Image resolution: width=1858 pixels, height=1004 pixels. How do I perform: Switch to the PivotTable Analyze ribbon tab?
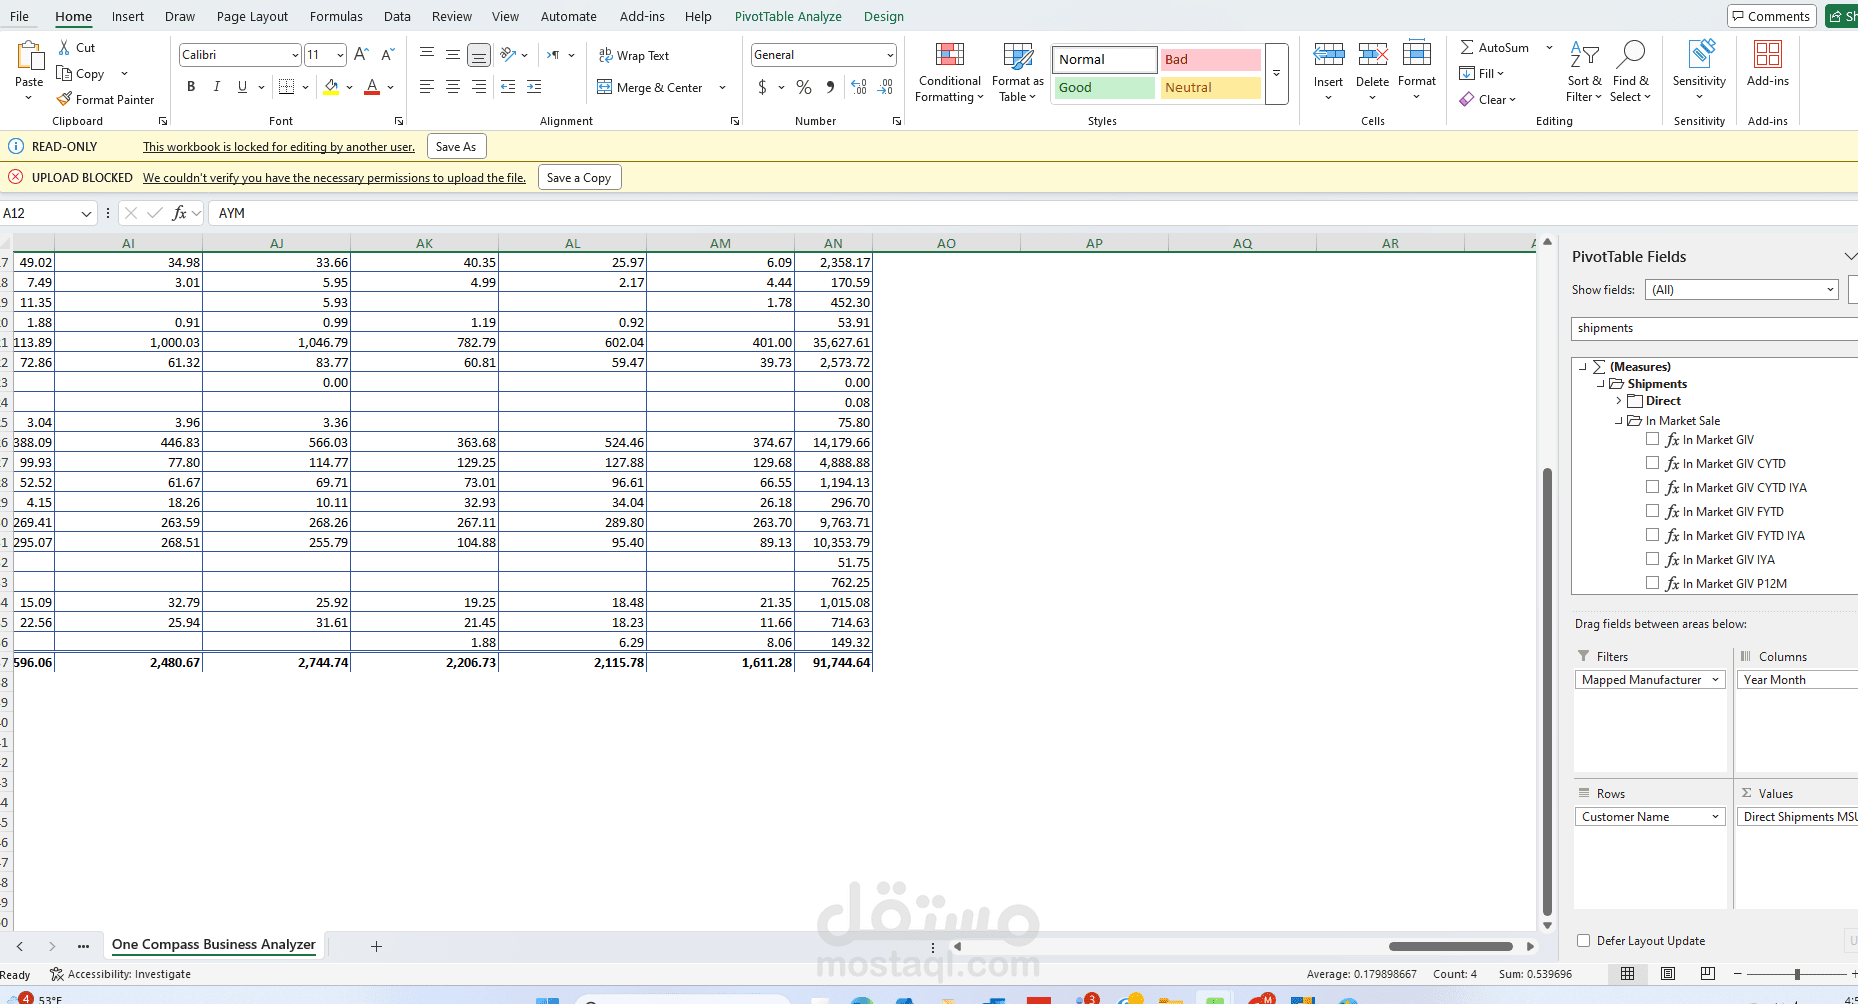click(x=788, y=16)
